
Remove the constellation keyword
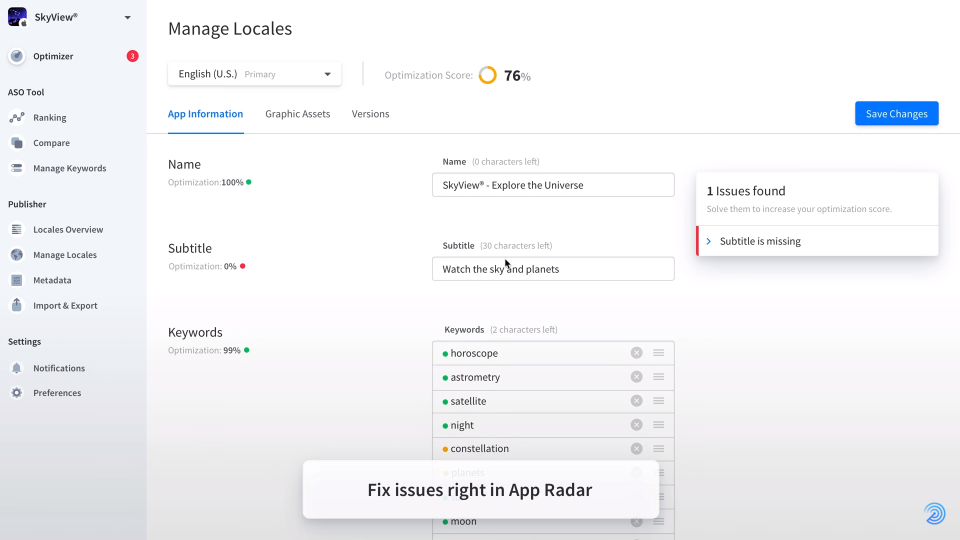click(x=637, y=449)
